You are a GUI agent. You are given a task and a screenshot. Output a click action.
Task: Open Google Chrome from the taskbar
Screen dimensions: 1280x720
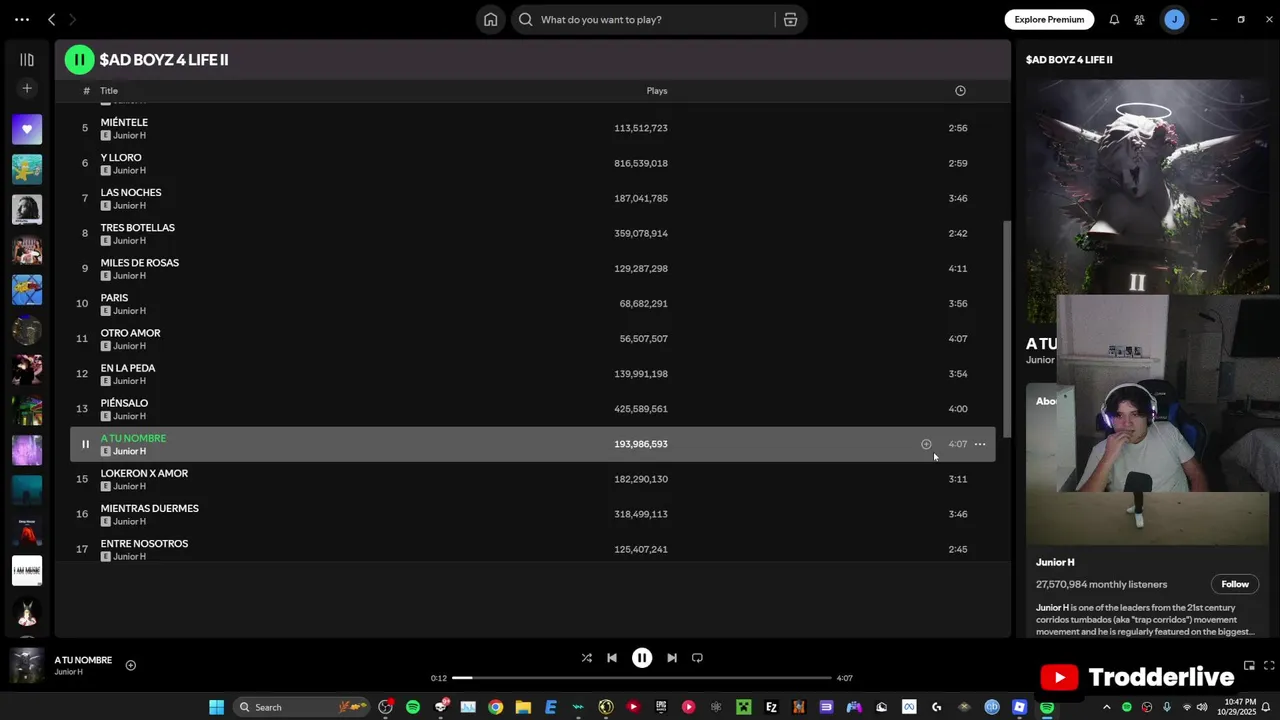[x=495, y=707]
